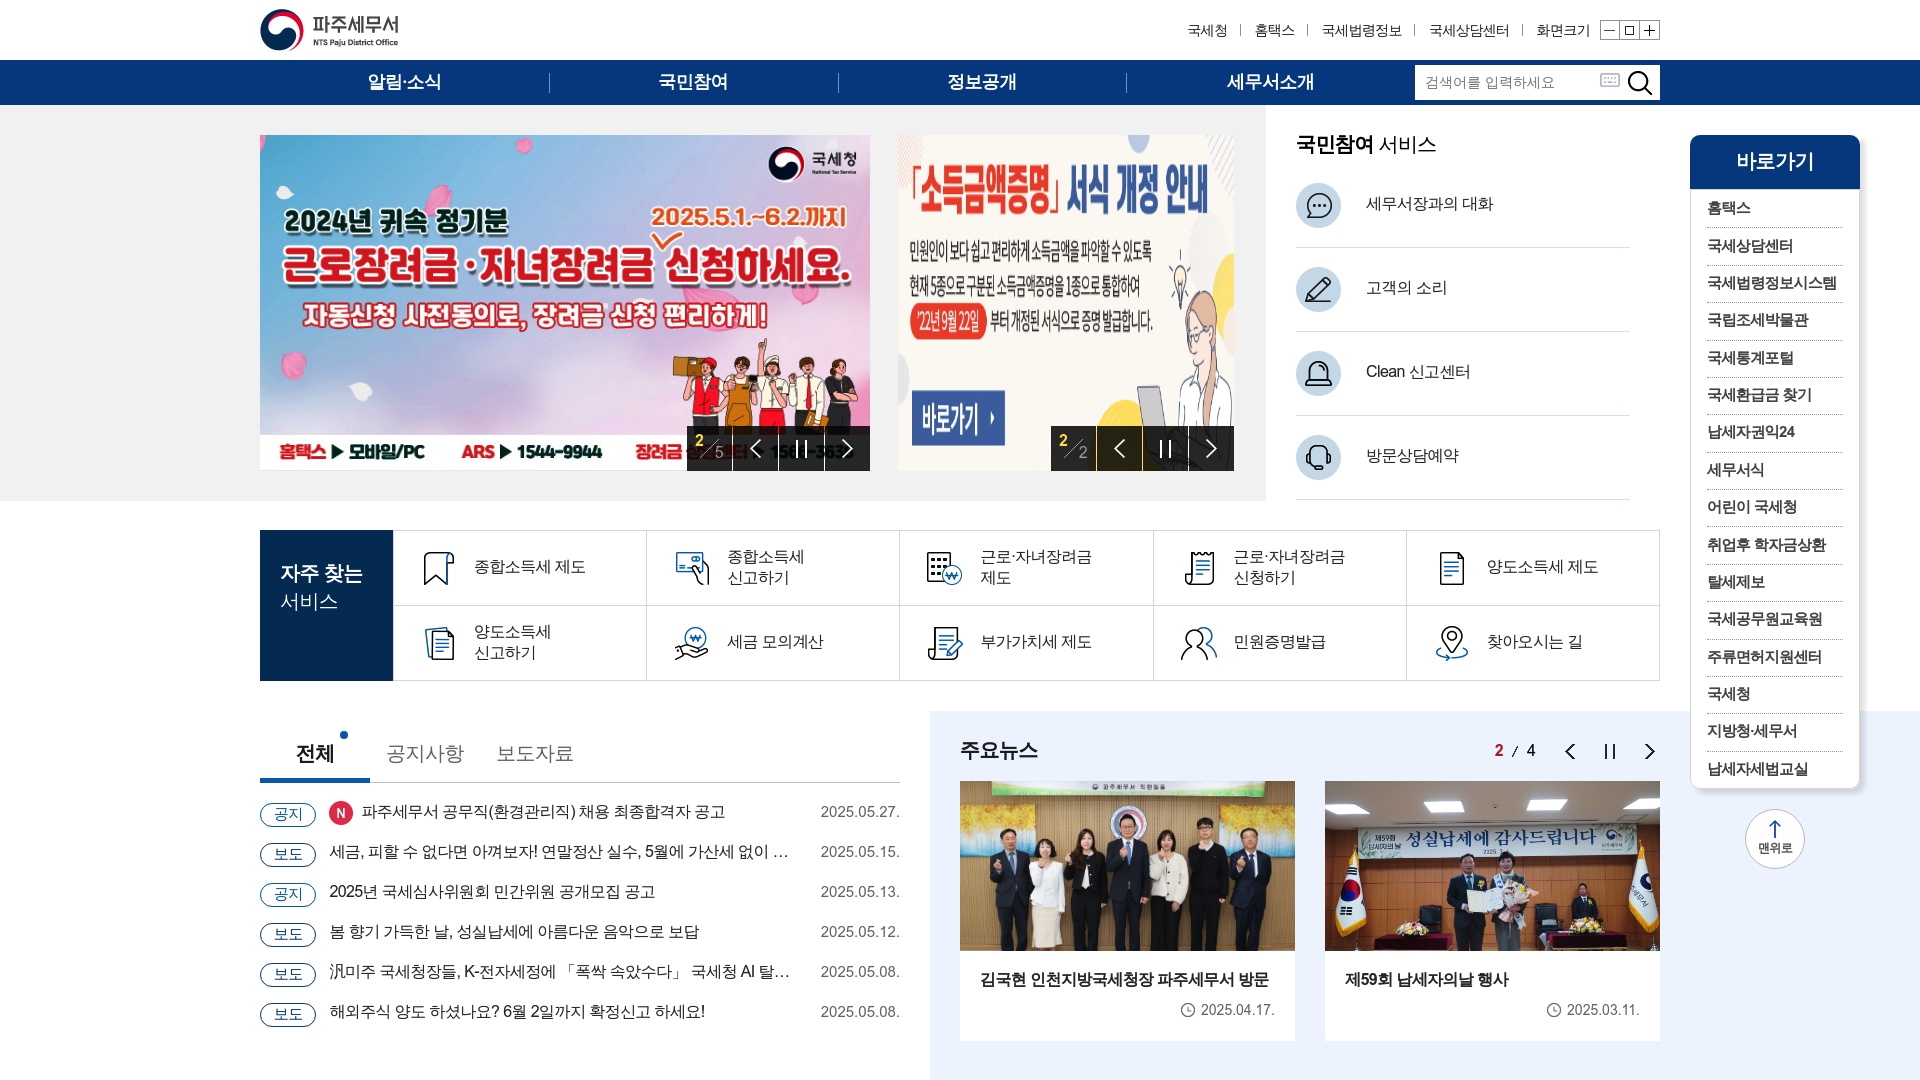Image resolution: width=1920 pixels, height=1080 pixels.
Task: Open notice 2025년 국세심사위원회 민간위원 공개모집 공고
Action: (x=492, y=892)
